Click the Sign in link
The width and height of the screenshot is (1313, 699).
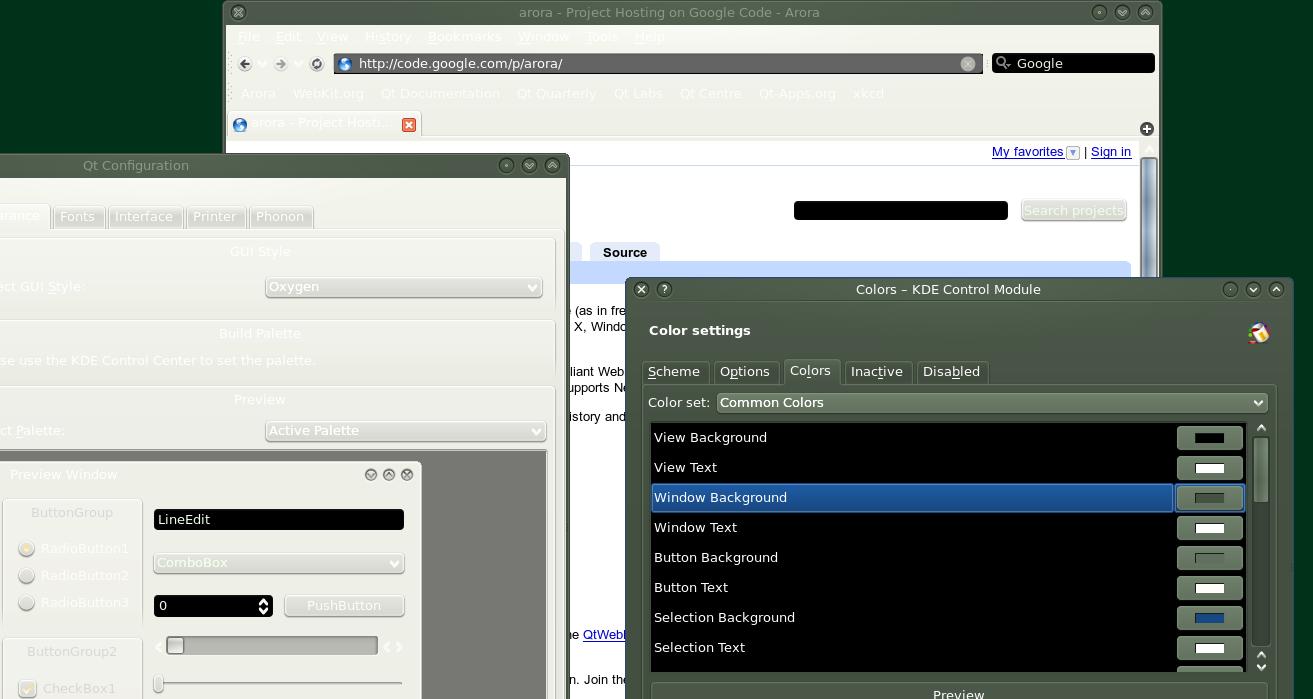[1110, 152]
